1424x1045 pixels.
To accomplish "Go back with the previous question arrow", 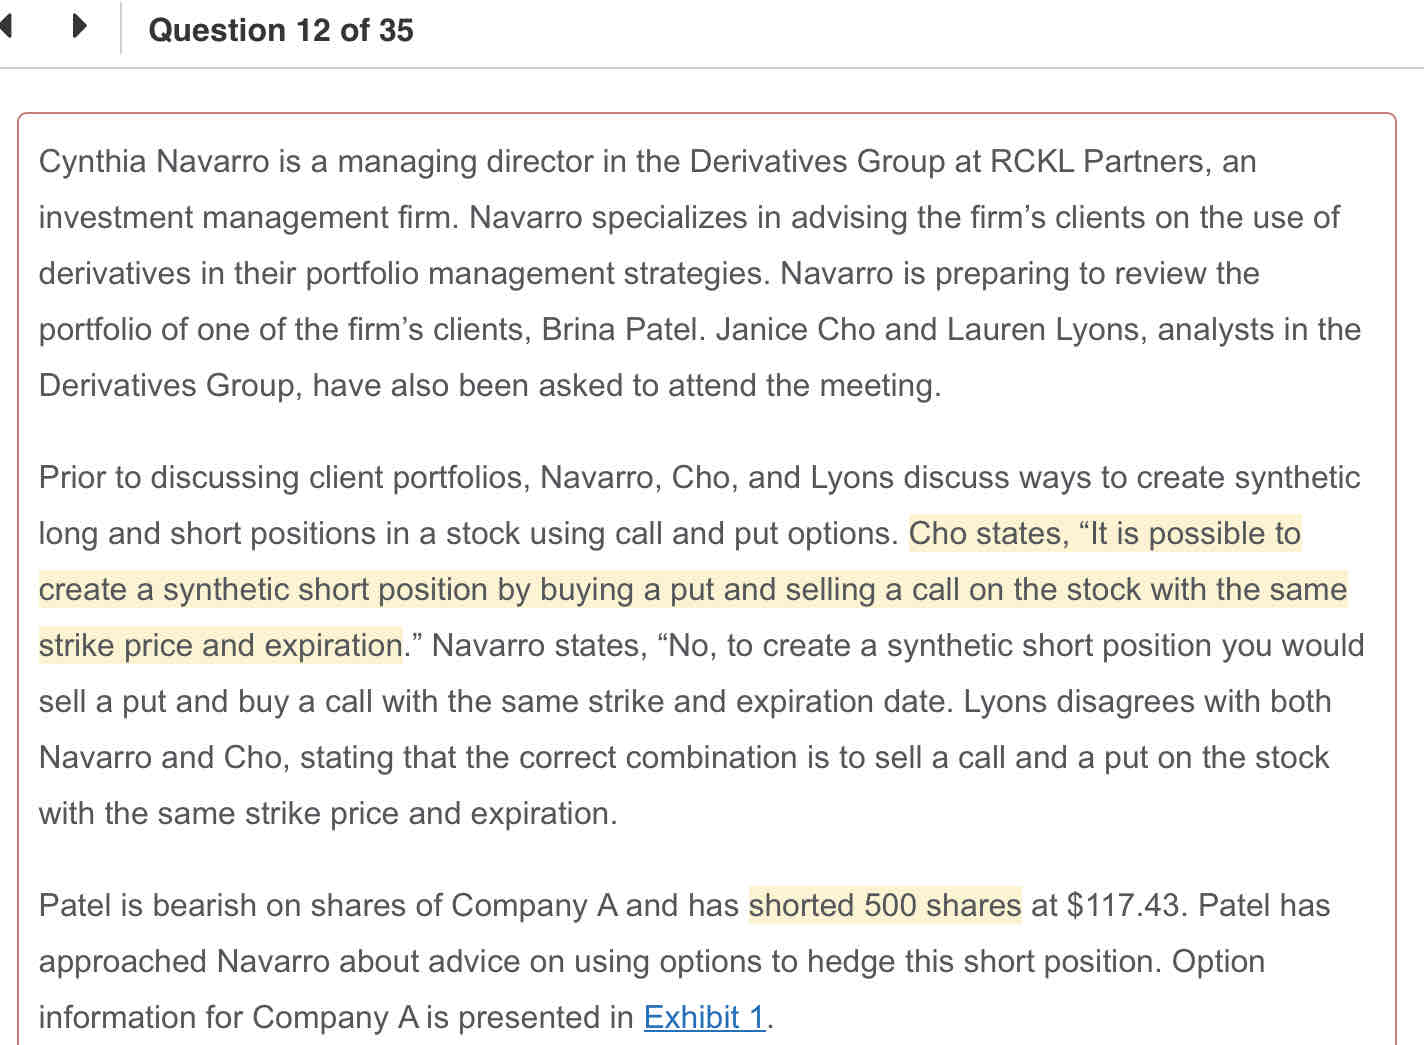I will [6, 26].
